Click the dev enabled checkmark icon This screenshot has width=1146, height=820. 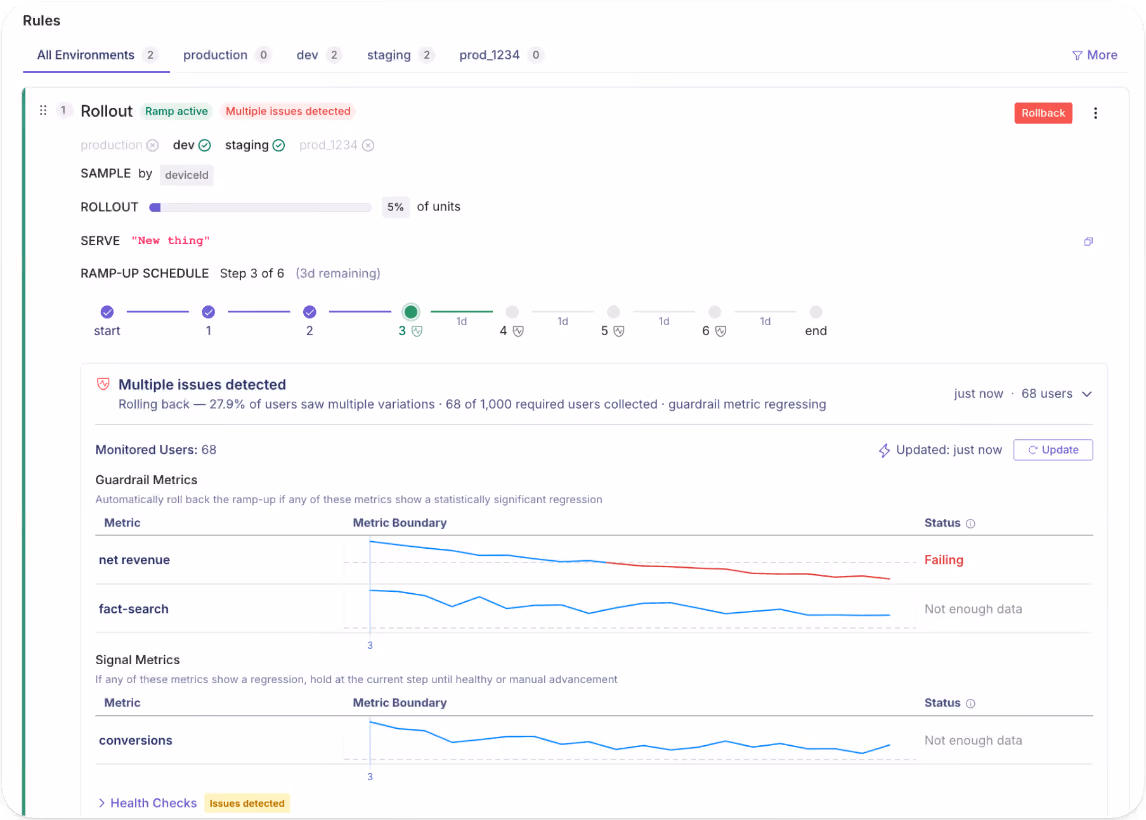[x=205, y=145]
